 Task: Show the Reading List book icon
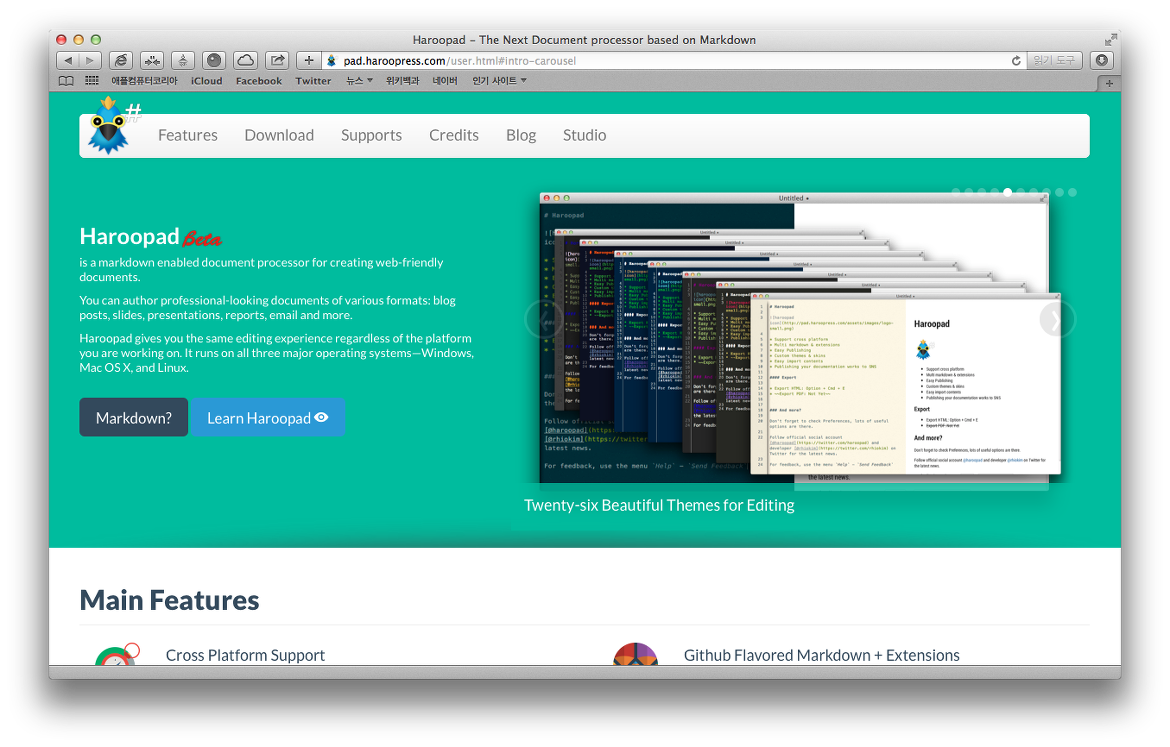[x=66, y=81]
